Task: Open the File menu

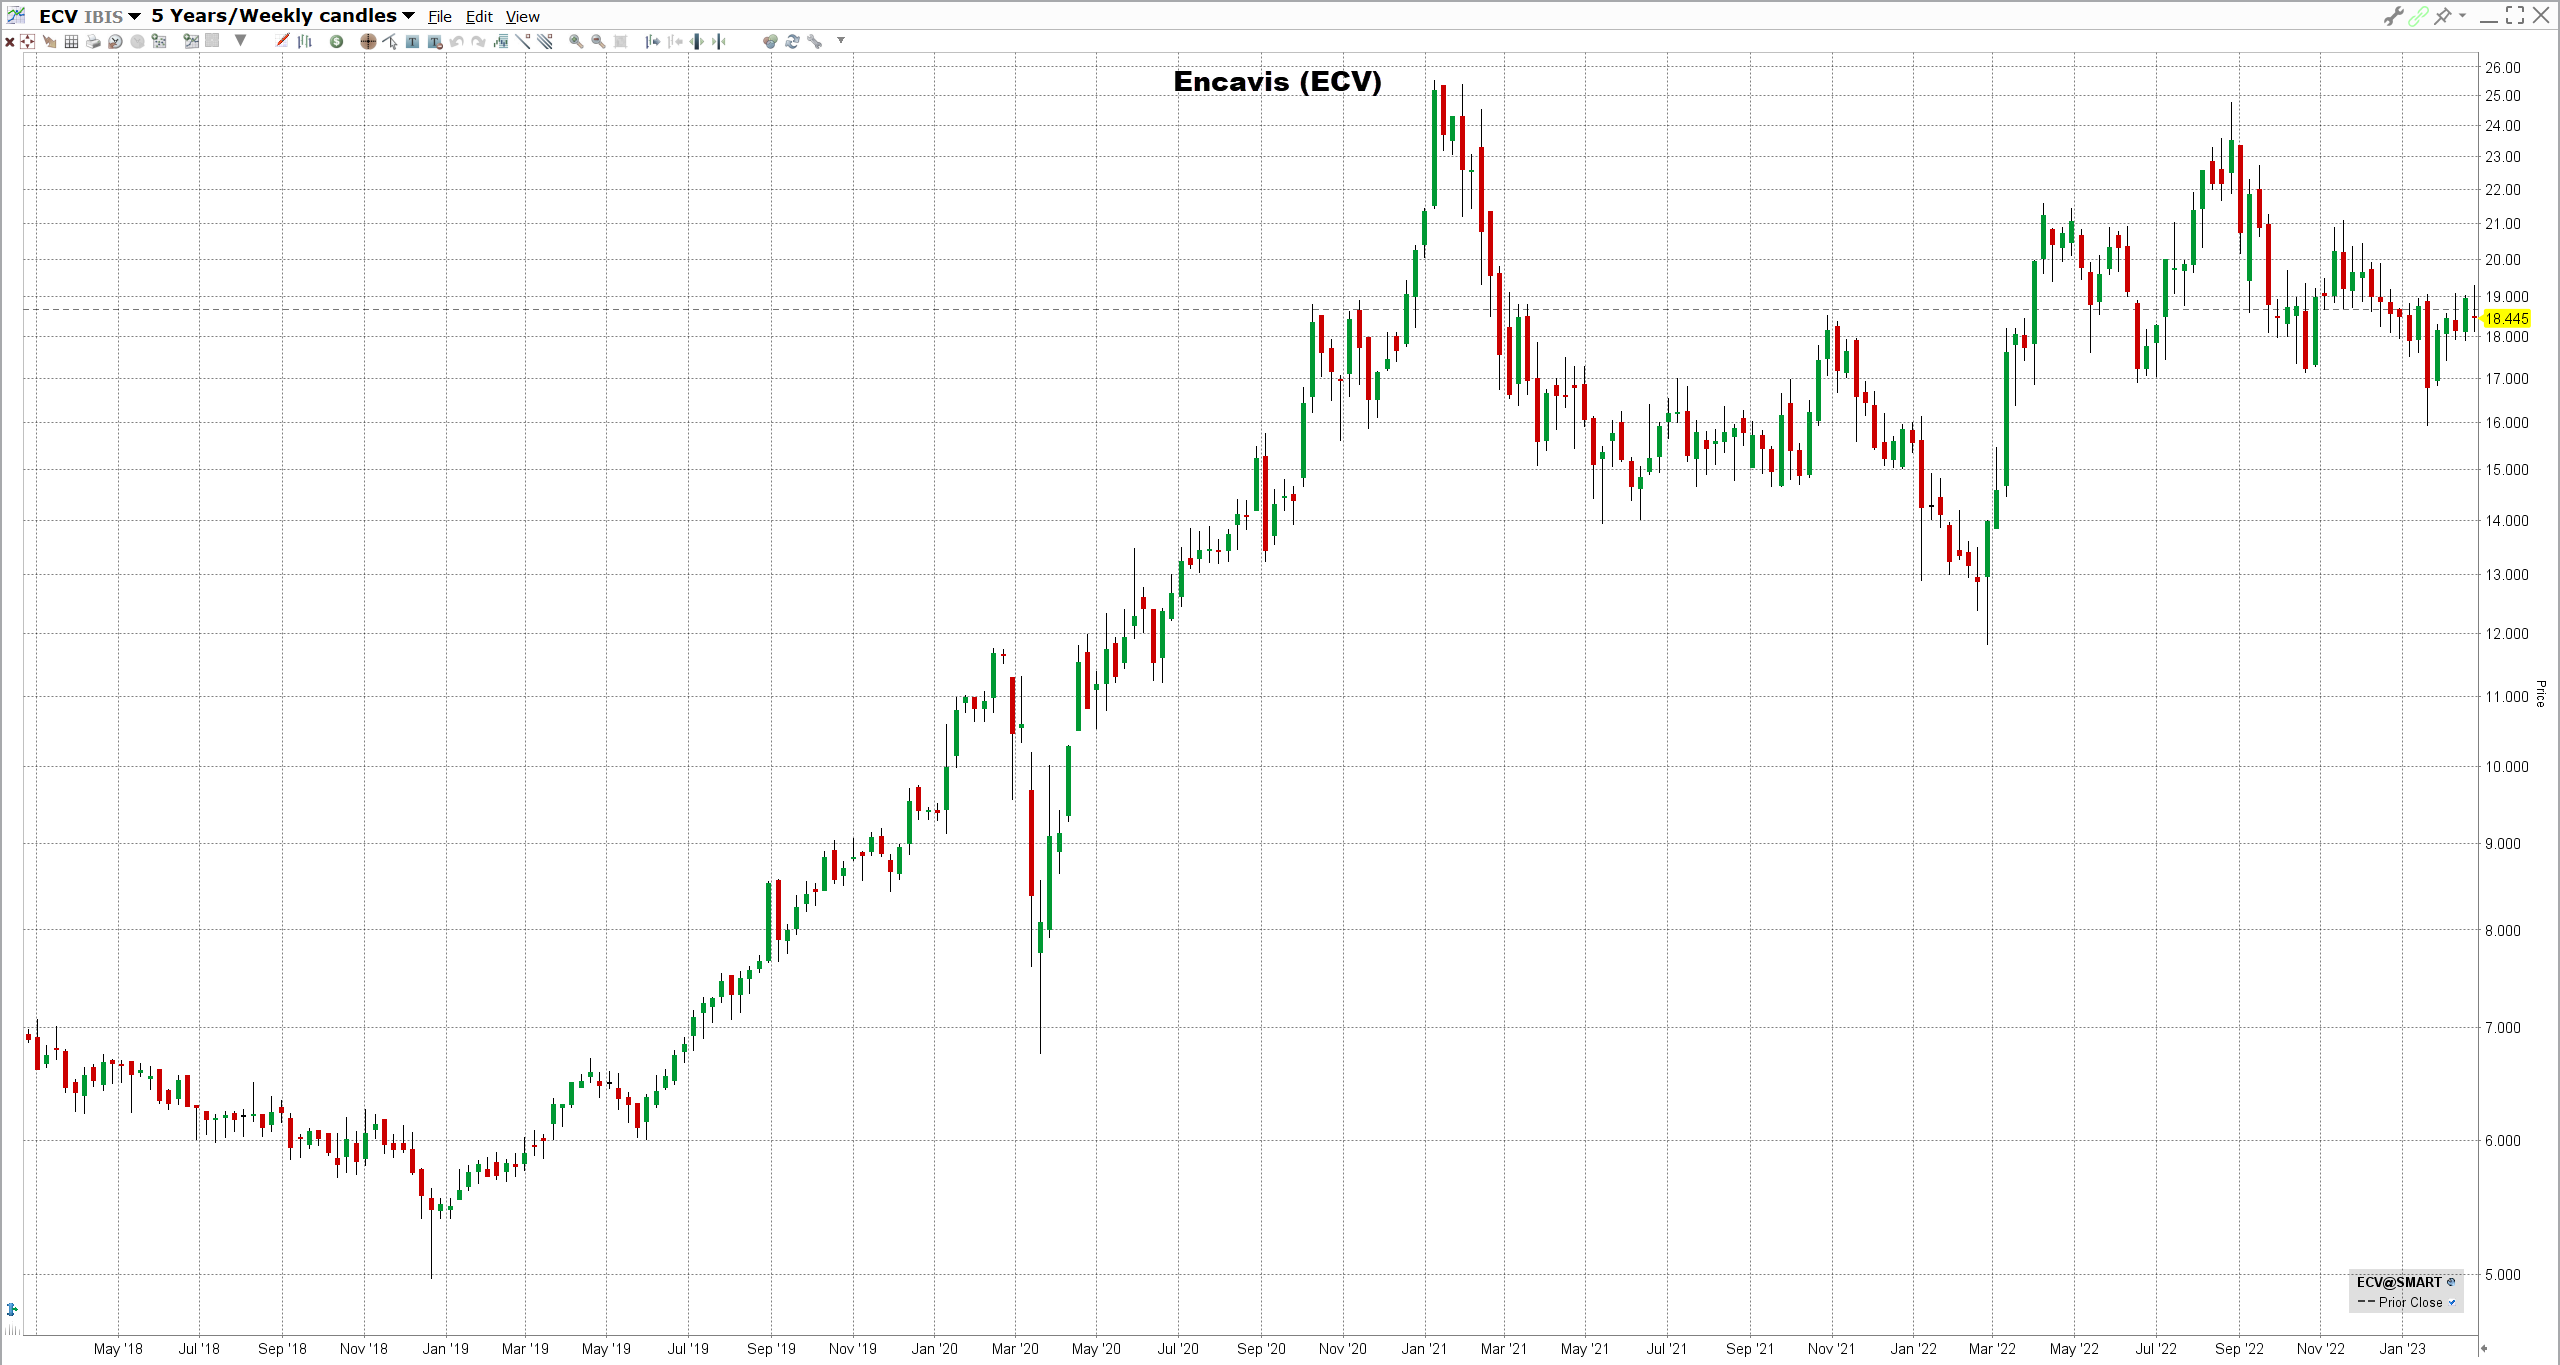Action: [x=440, y=17]
